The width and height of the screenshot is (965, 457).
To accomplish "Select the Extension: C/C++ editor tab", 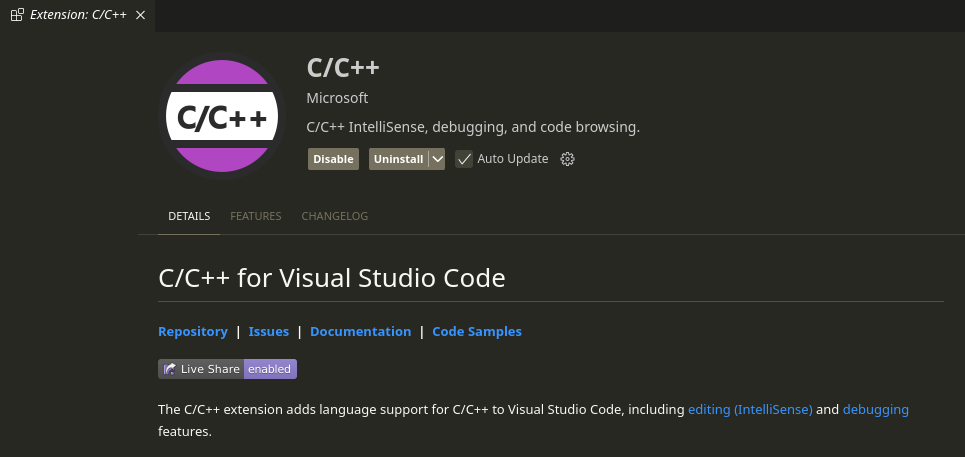I will point(78,15).
